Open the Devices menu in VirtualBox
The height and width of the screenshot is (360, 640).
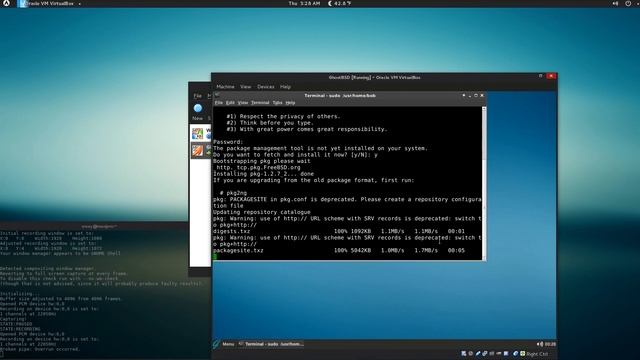pos(266,87)
